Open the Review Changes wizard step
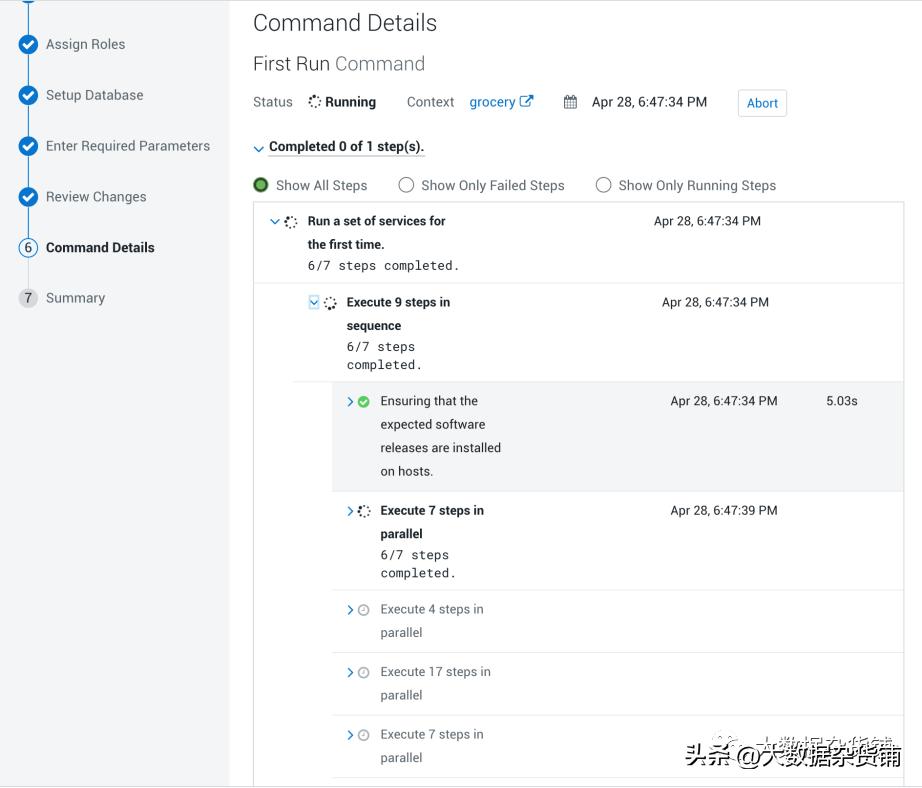This screenshot has width=922, height=788. pos(96,197)
